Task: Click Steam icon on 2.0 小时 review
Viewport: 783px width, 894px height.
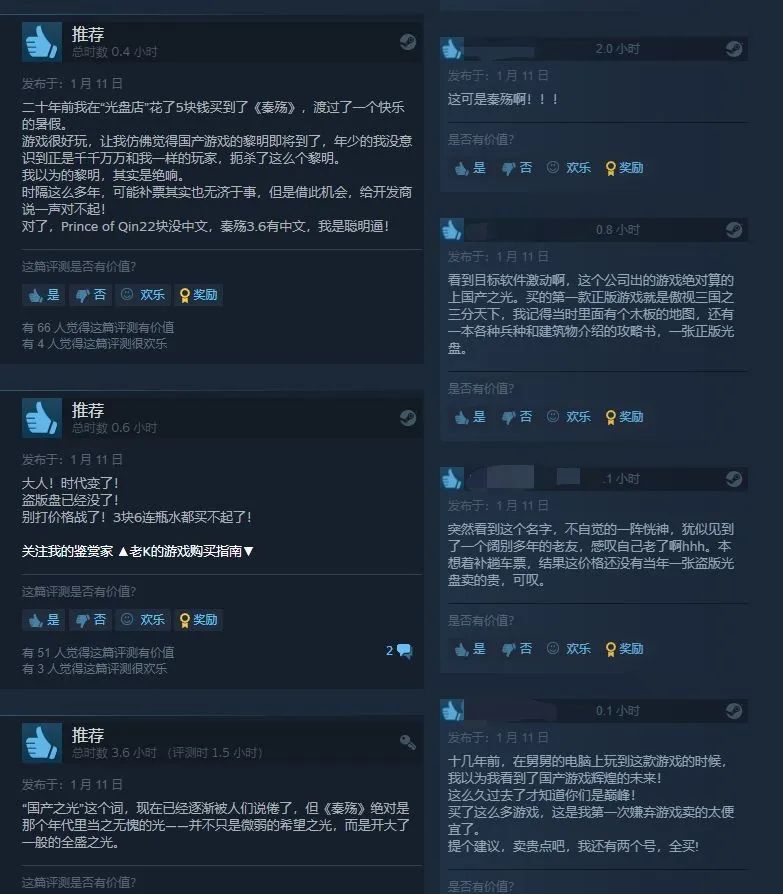Action: pyautogui.click(x=734, y=49)
